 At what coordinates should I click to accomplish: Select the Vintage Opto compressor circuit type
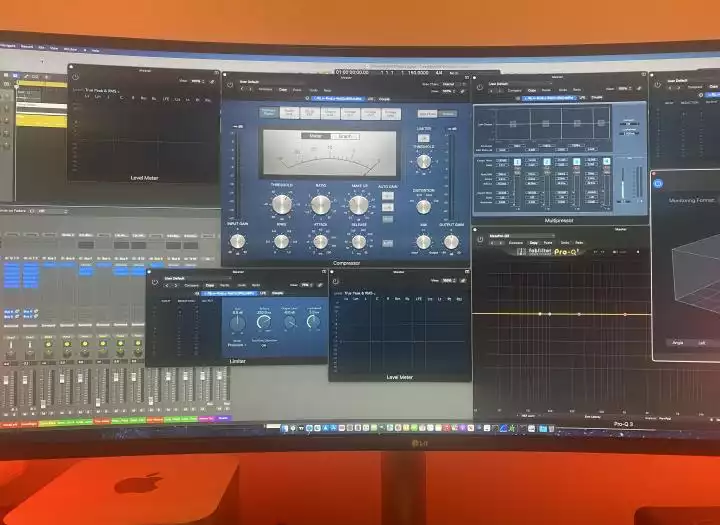[391, 113]
